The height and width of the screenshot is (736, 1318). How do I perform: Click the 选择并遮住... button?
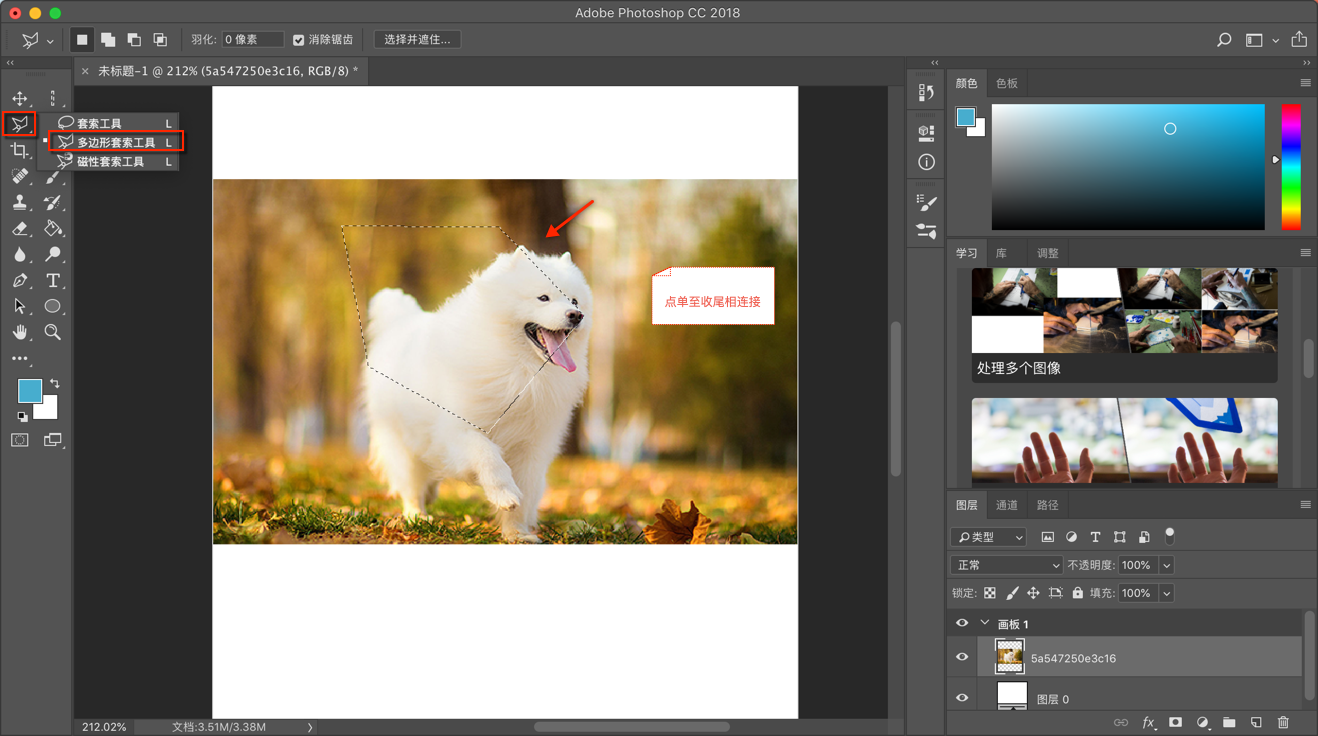tap(417, 40)
